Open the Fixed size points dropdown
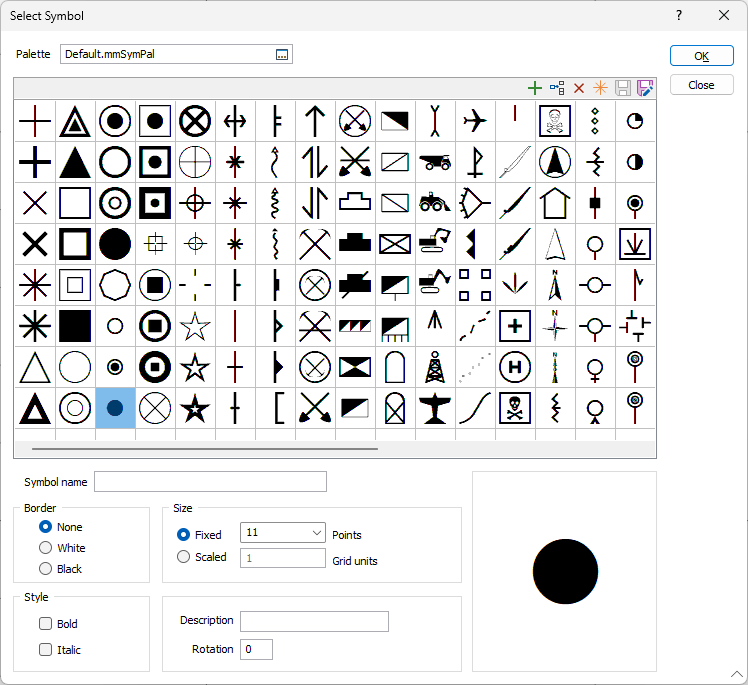 pos(317,533)
